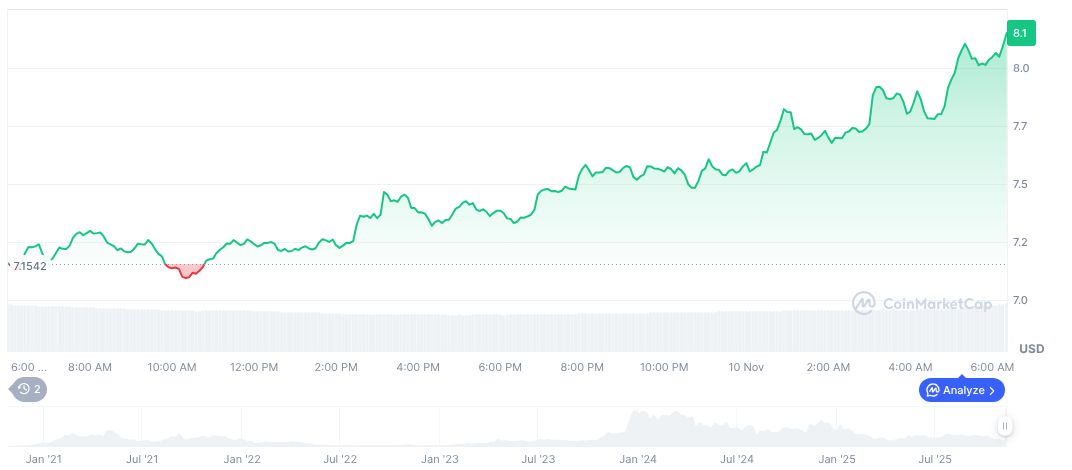Image resolution: width=1072 pixels, height=470 pixels.
Task: Click the 7.1542 opening price label
Action: (29, 266)
